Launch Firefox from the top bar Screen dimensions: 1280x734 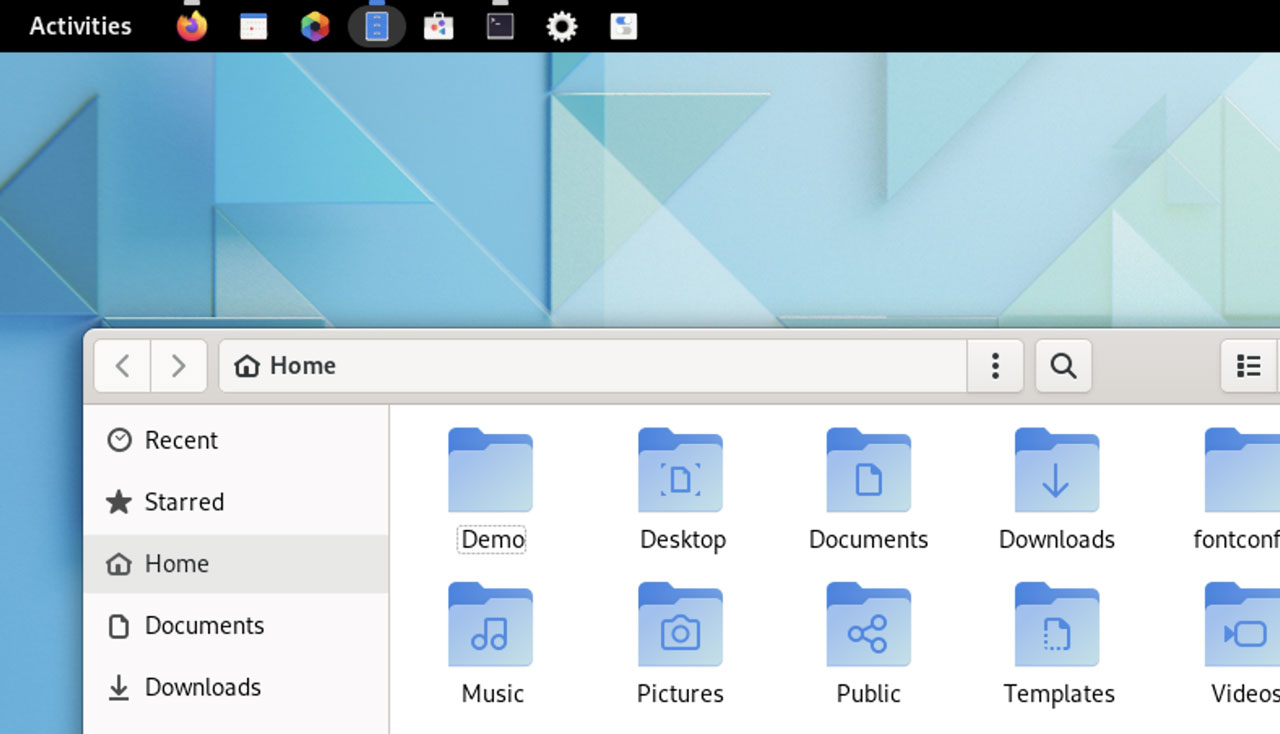coord(192,26)
